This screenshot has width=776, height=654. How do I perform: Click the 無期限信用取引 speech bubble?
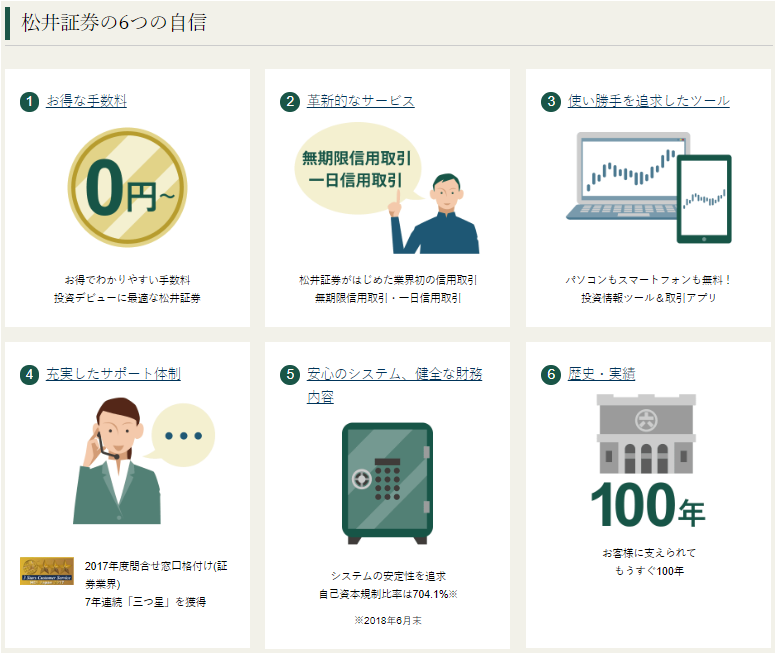tap(357, 169)
